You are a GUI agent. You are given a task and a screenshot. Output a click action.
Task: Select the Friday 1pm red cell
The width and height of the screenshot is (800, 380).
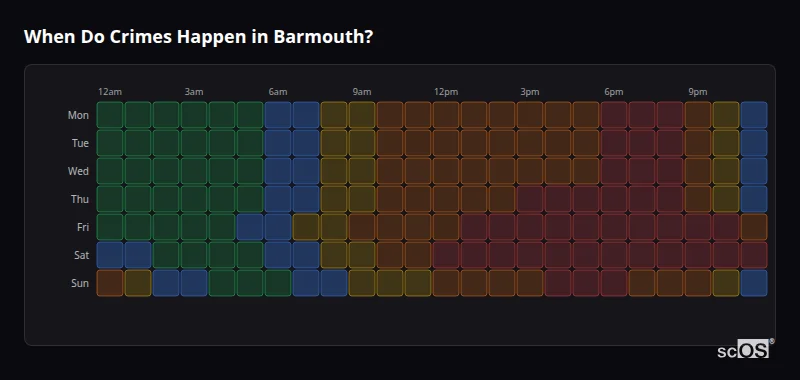(474, 227)
